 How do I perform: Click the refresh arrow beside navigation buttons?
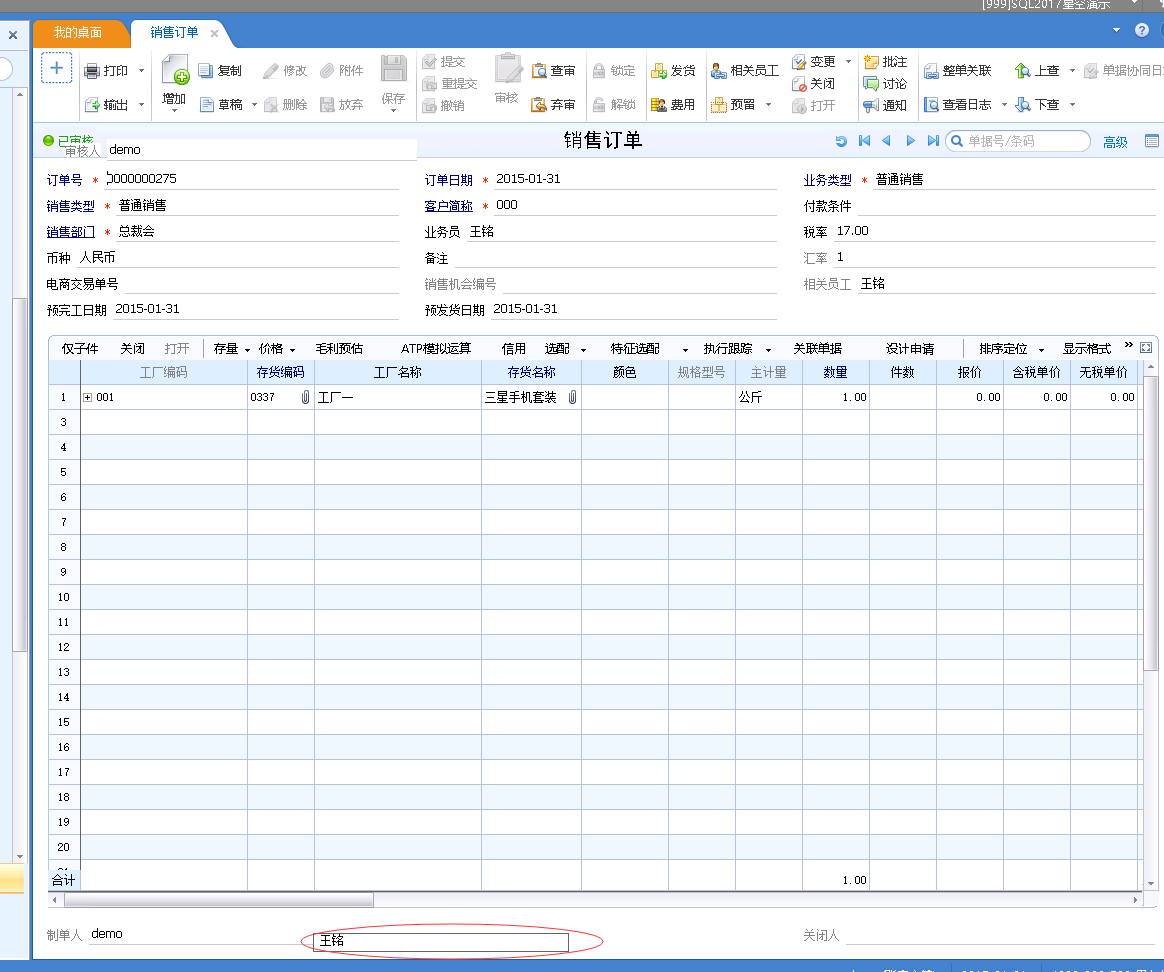[x=841, y=141]
